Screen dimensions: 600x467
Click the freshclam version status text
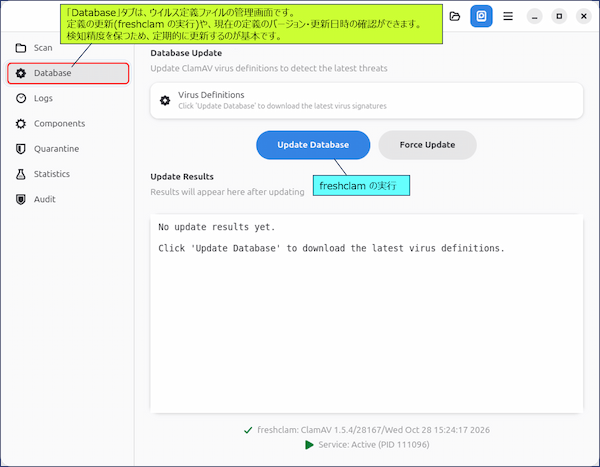tap(373, 430)
